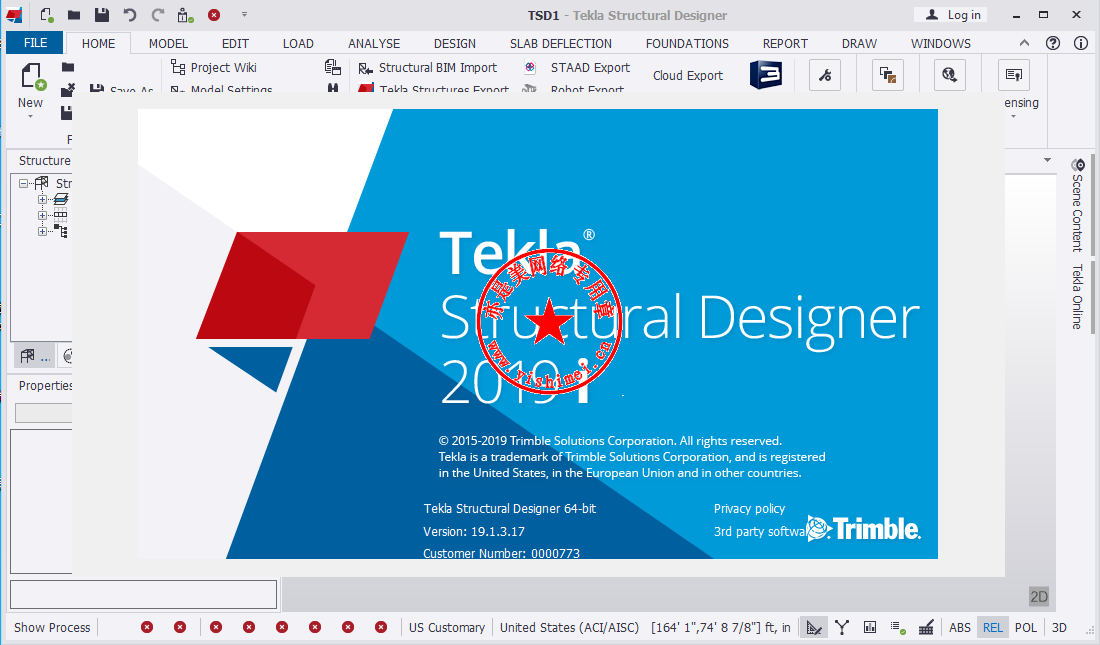
Task: Click United States (ACI/AISC) design code
Action: pos(570,627)
